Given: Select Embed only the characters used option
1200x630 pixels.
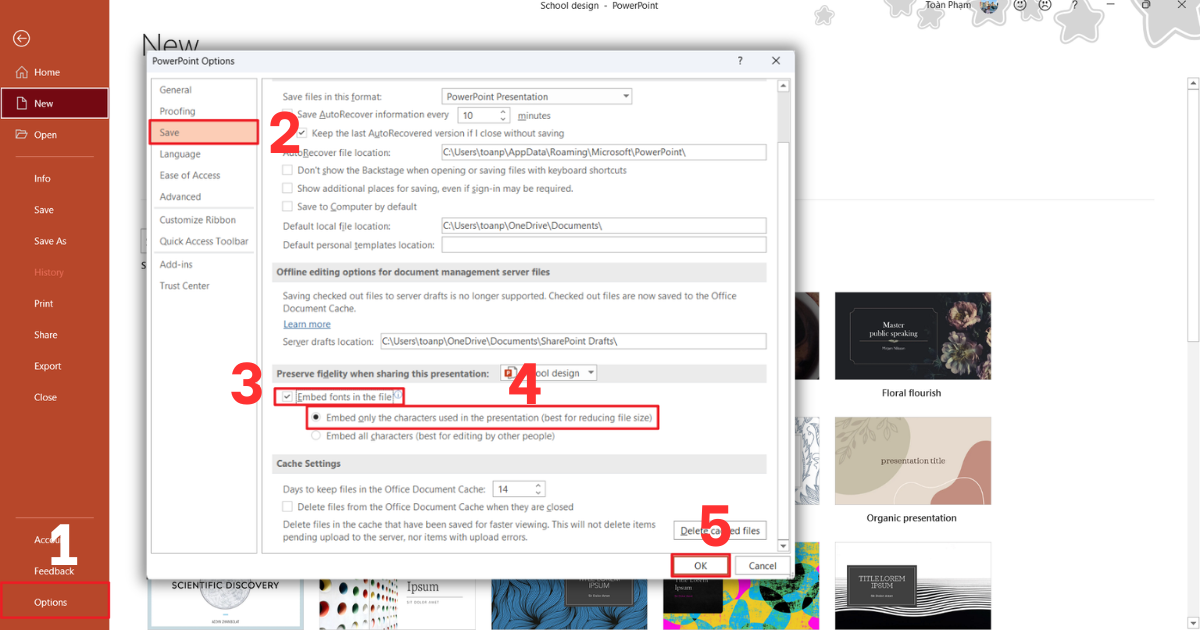Looking at the screenshot, I should pos(317,417).
